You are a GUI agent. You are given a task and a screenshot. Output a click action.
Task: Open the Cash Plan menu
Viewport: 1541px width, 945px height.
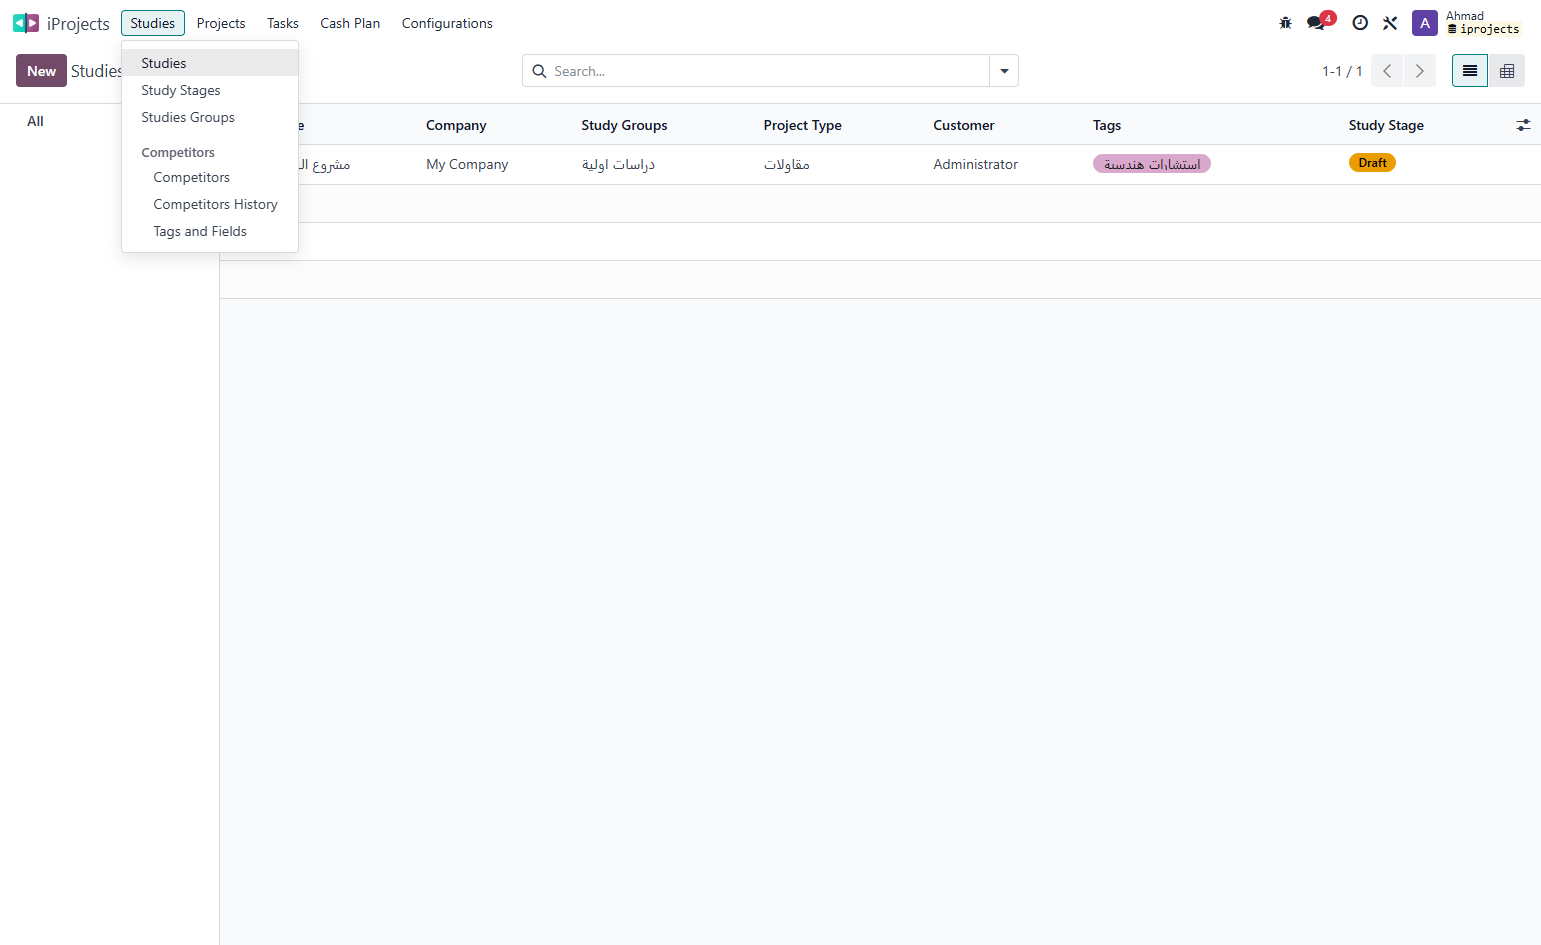click(350, 23)
